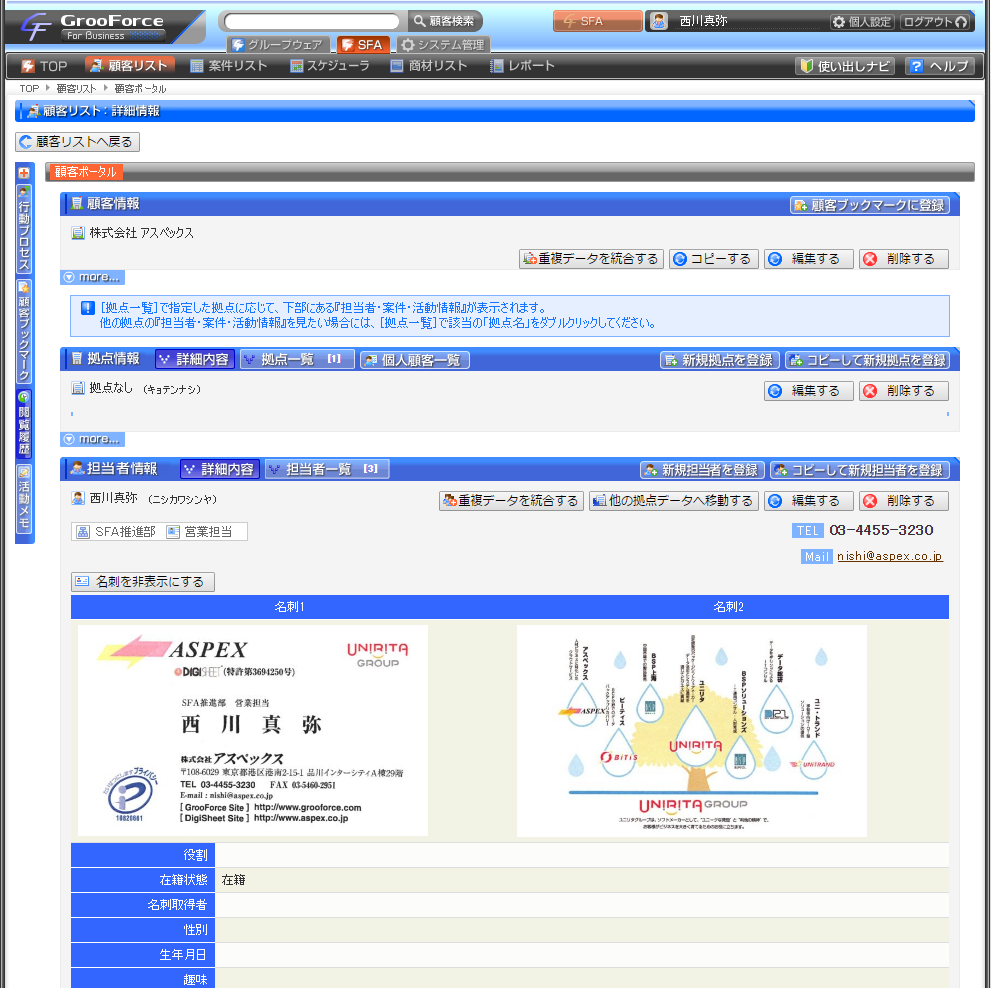The width and height of the screenshot is (991, 988).
Task: Expand more... under 顧客情報
Action: 92,277
